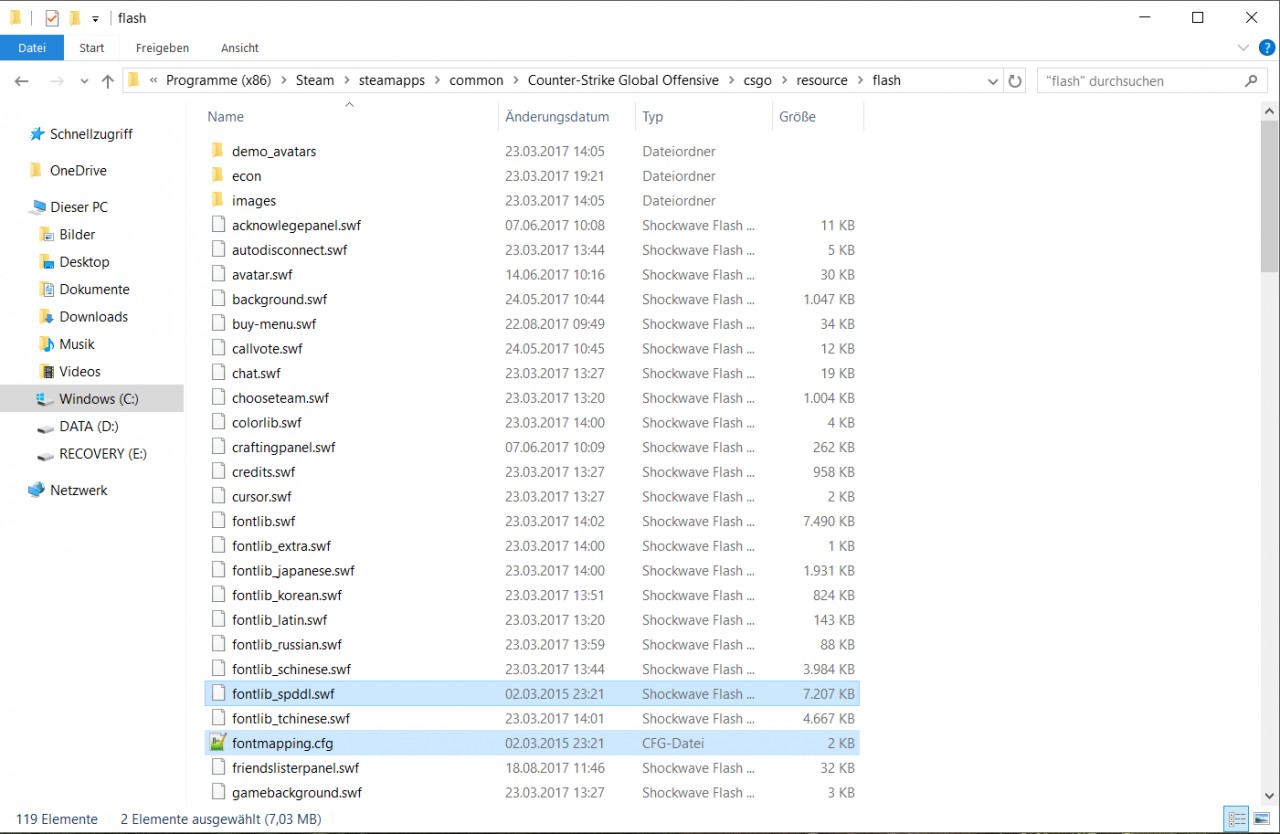1280x834 pixels.
Task: Click steamapps in the address breadcrumb
Action: (392, 80)
